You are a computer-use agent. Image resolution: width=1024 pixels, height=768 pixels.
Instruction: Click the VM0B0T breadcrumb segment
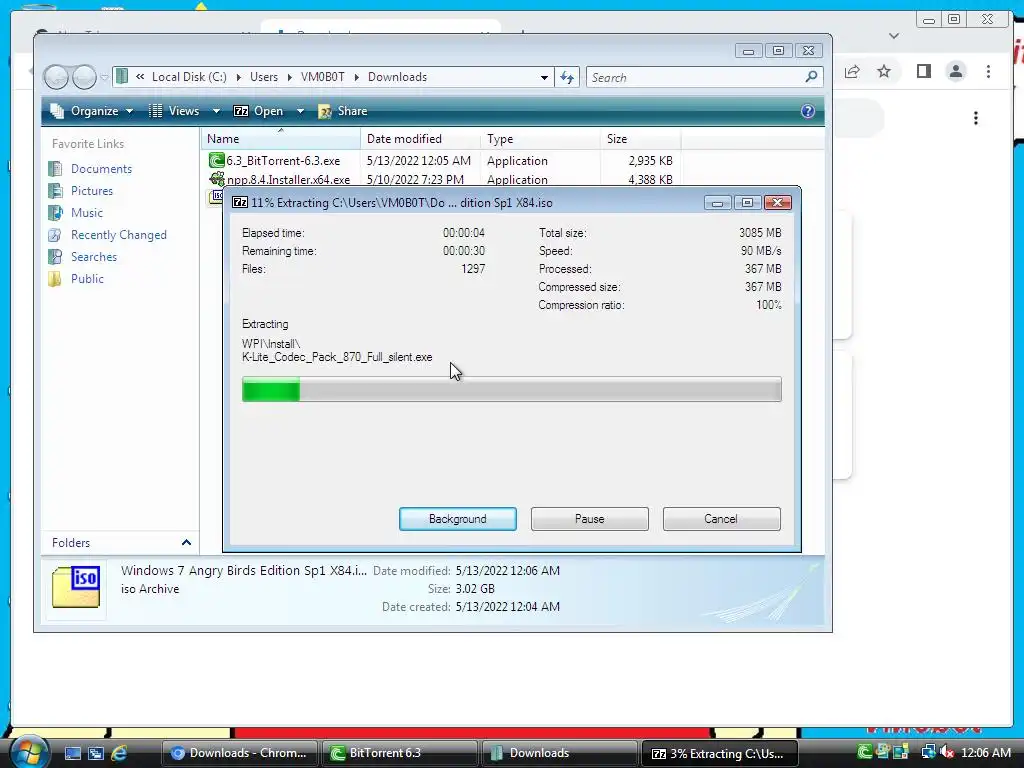coord(323,77)
